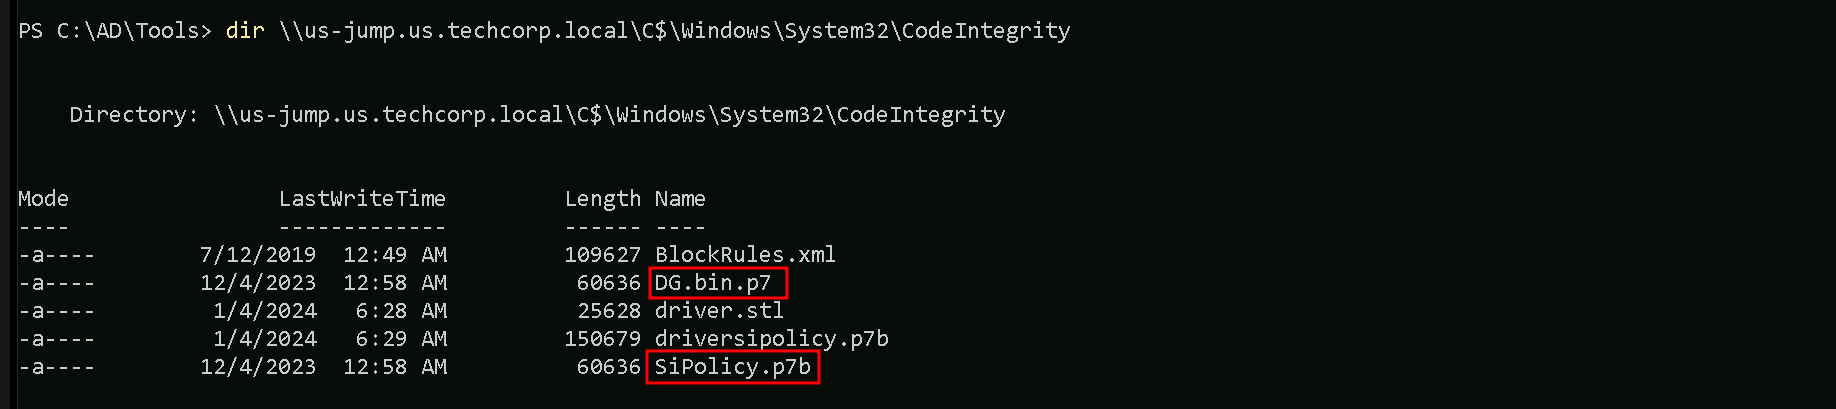Viewport: 1836px width, 409px height.
Task: Click the Mode column header
Action: [x=43, y=199]
